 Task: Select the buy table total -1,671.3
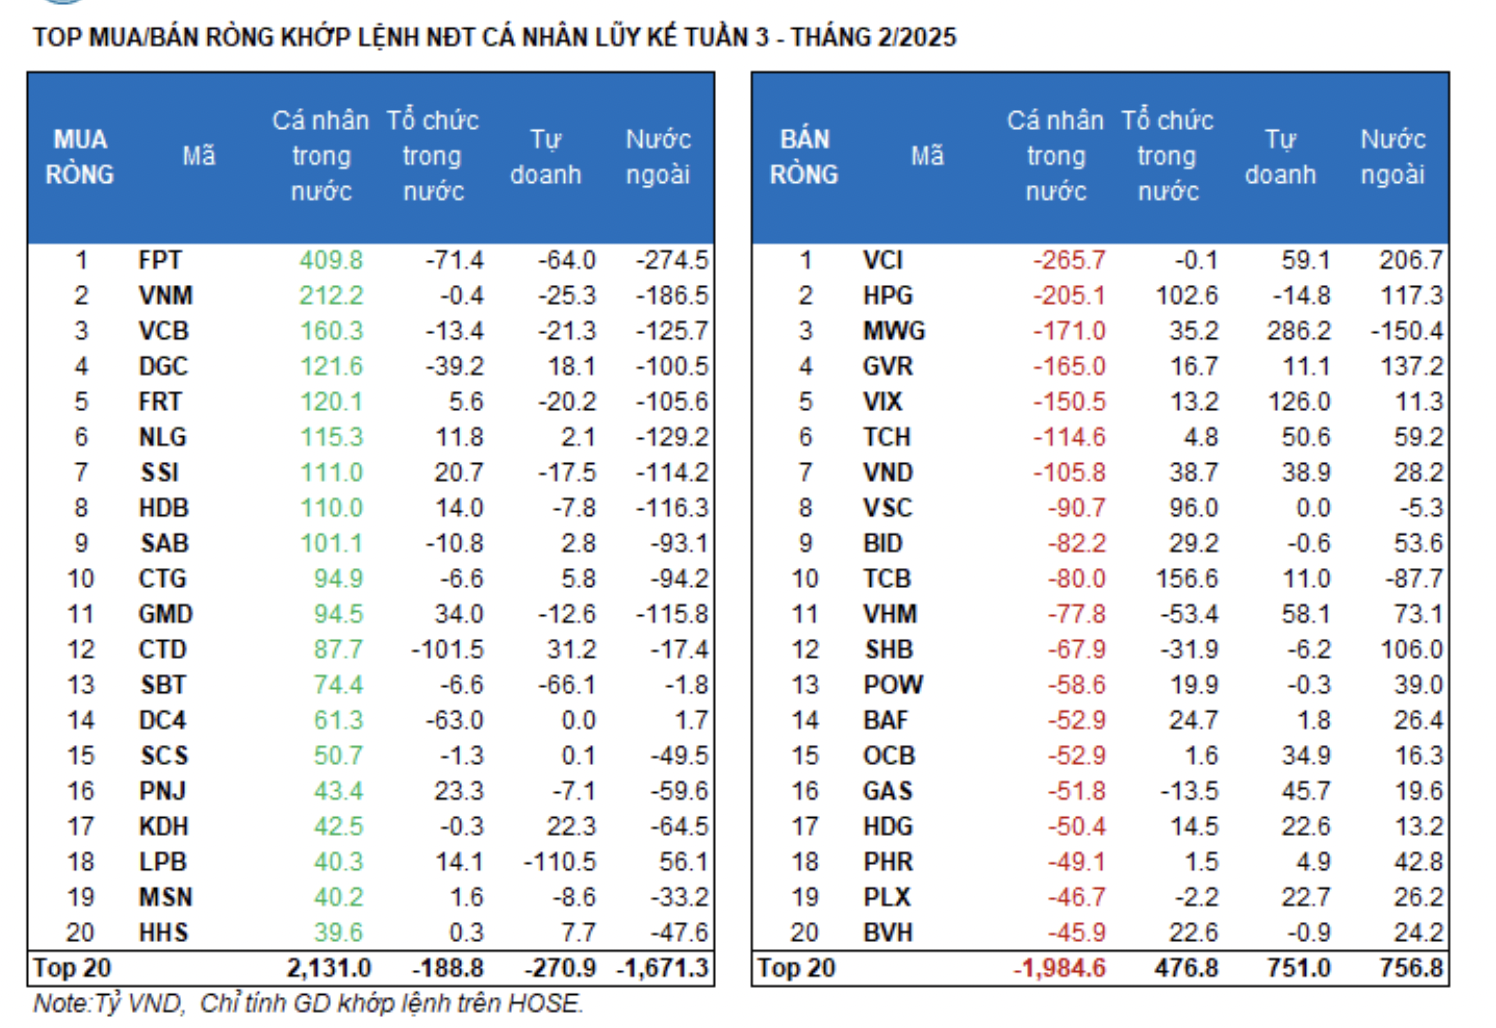[662, 968]
